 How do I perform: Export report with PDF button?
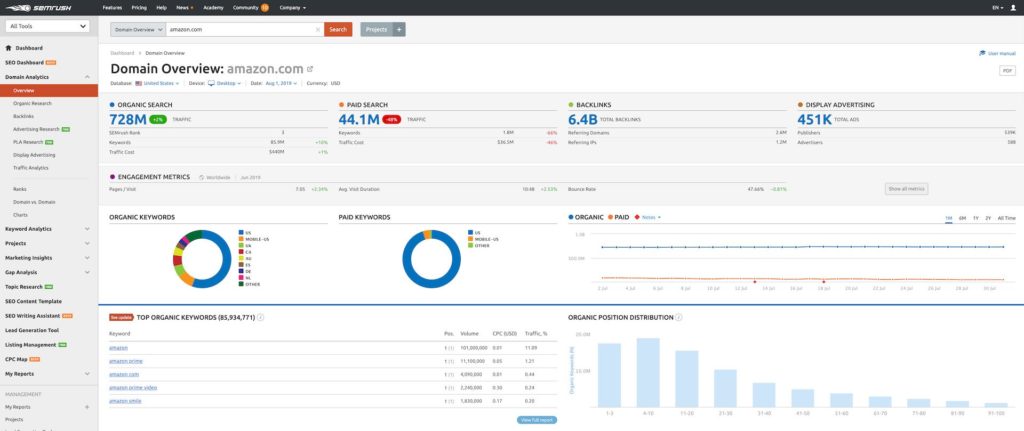point(1007,71)
